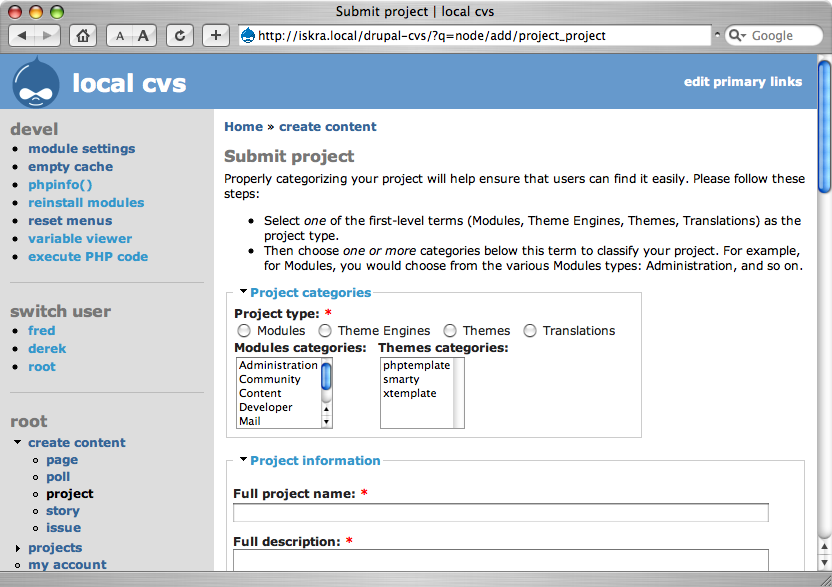This screenshot has height=587, width=832.
Task: Select smarty in Themes categories
Action: [x=417, y=379]
